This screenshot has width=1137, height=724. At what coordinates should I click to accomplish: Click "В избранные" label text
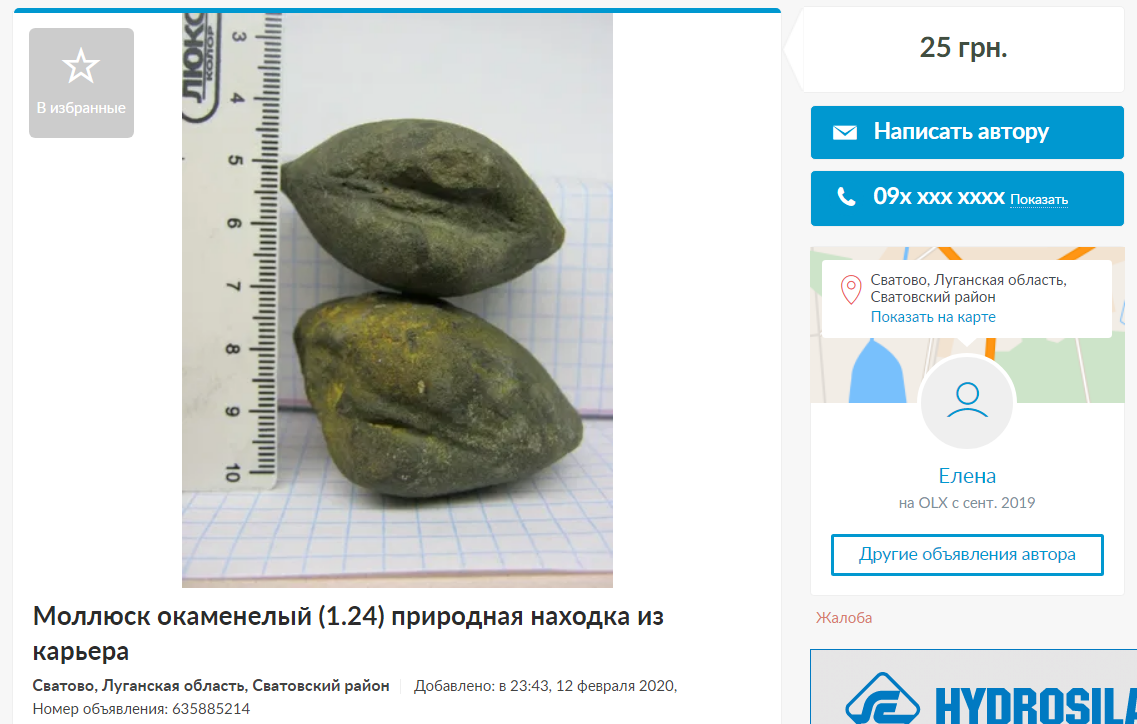click(81, 108)
